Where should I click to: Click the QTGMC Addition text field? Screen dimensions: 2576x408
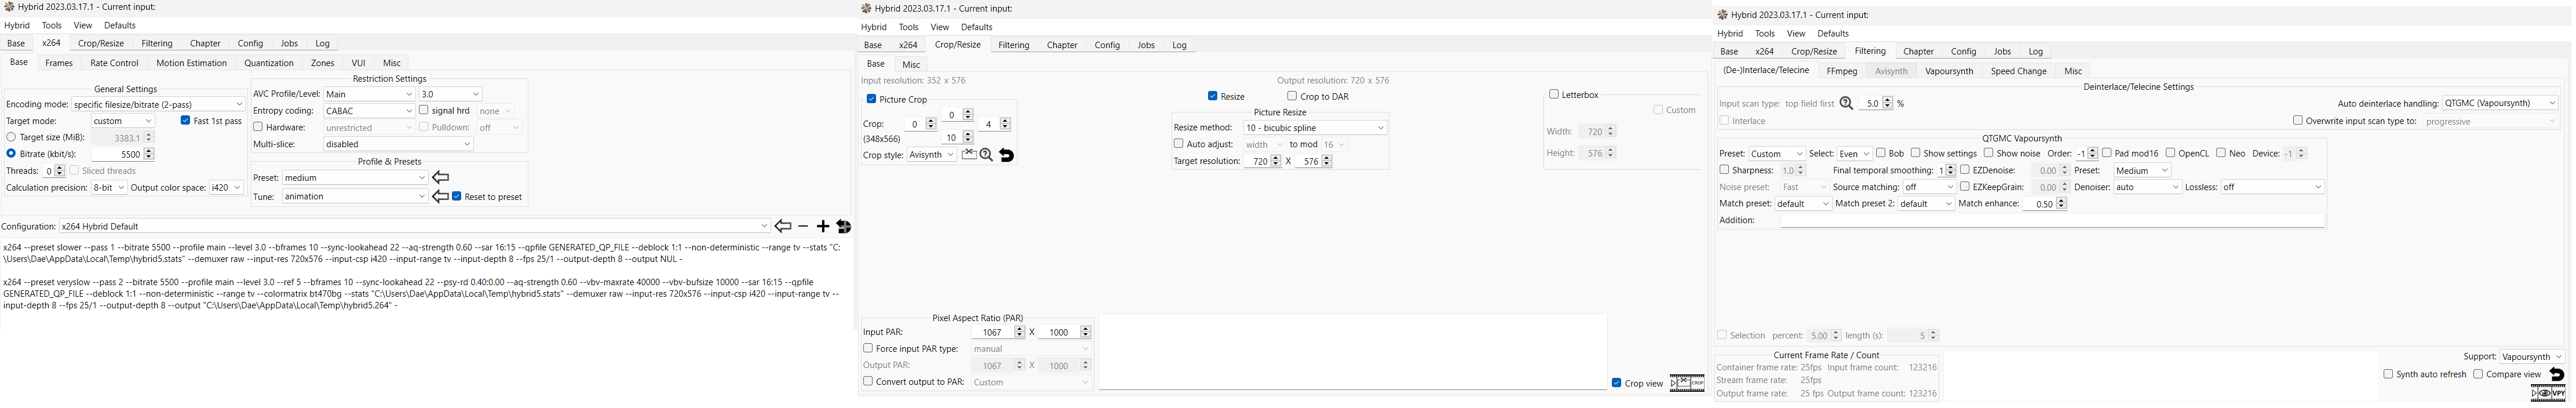click(x=2052, y=221)
